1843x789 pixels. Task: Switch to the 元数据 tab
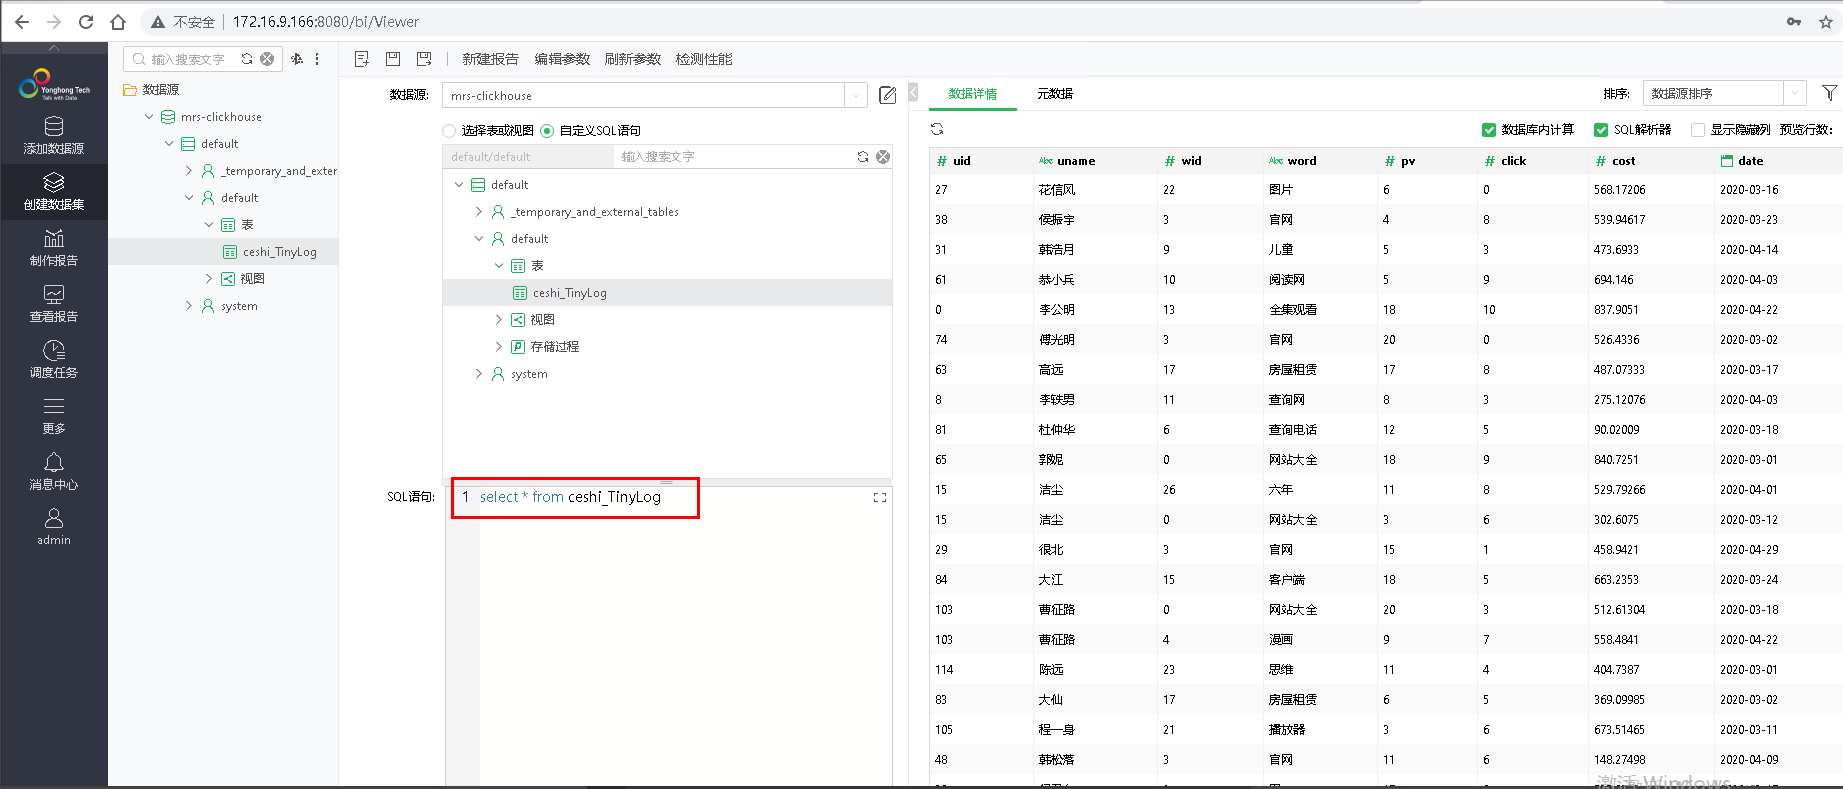coord(1055,94)
